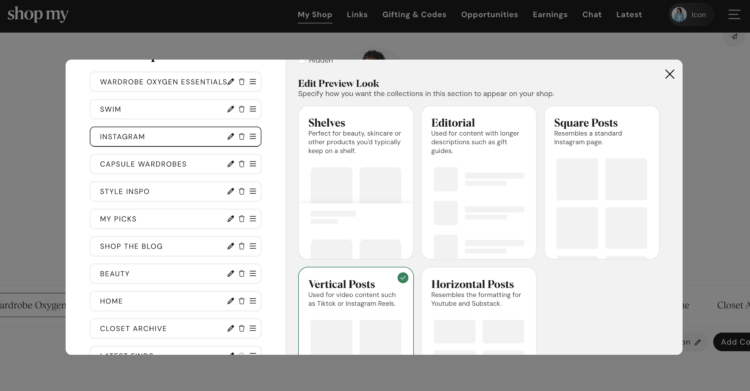Click the paper plane share icon
The width and height of the screenshot is (750, 391).
click(734, 36)
